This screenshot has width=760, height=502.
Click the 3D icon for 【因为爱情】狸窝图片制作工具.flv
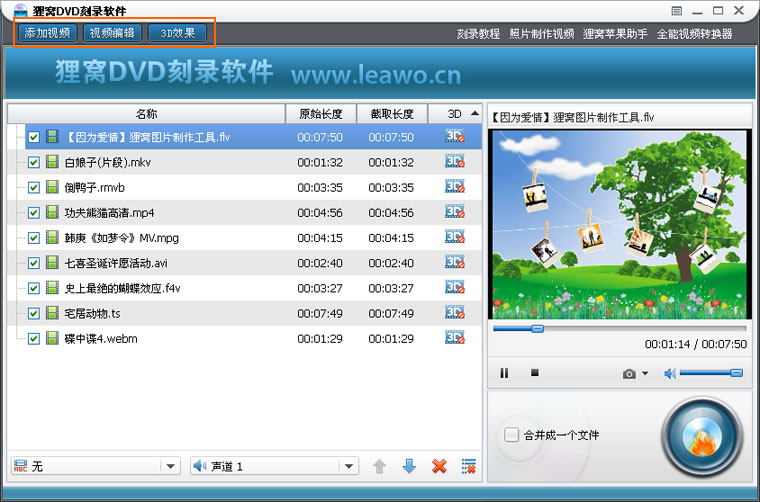coord(455,136)
